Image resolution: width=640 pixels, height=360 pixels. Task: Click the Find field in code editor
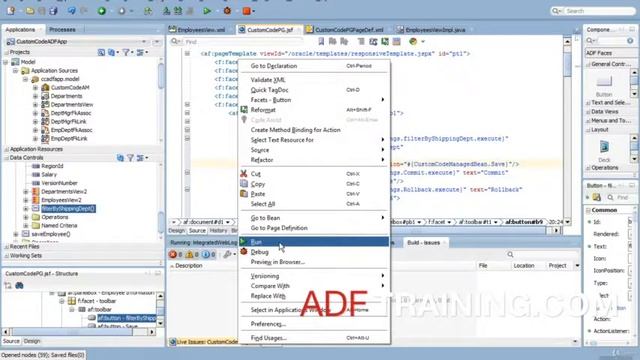tap(243, 42)
